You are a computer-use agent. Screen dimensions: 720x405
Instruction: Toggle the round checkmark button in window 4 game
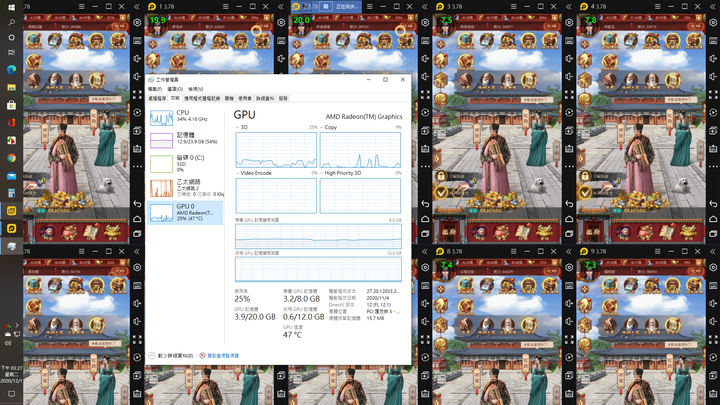pos(585,192)
